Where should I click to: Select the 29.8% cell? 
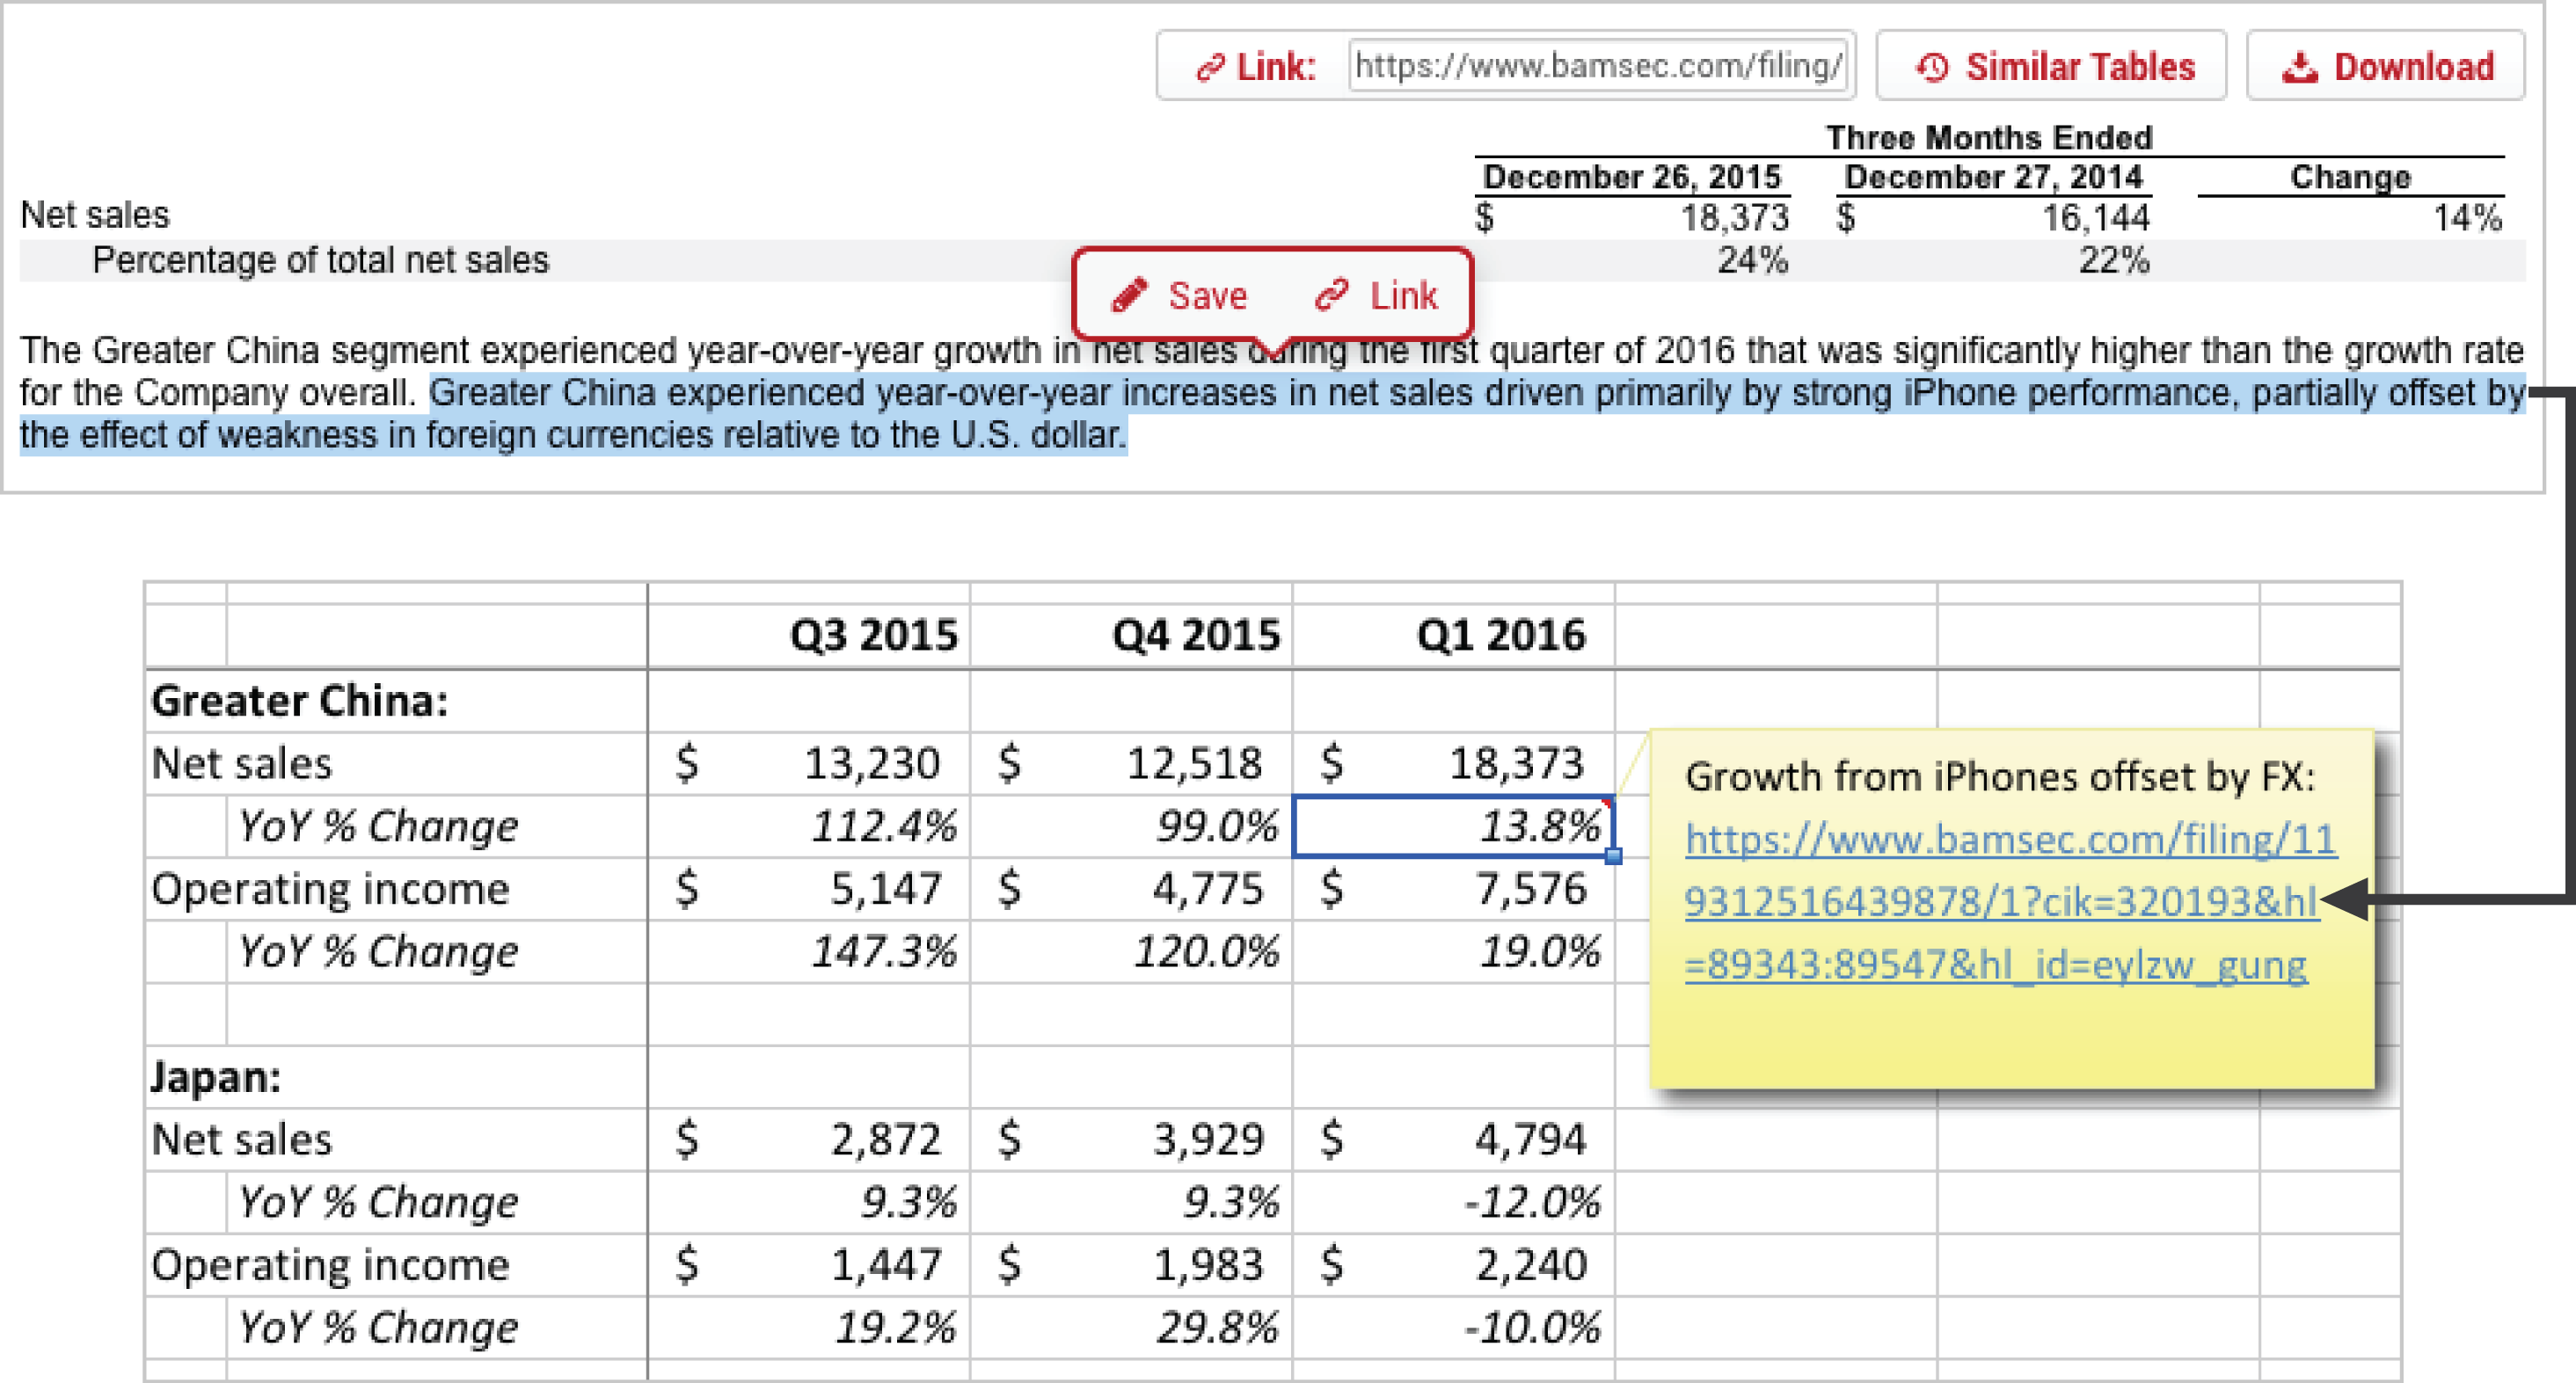tap(1131, 1328)
